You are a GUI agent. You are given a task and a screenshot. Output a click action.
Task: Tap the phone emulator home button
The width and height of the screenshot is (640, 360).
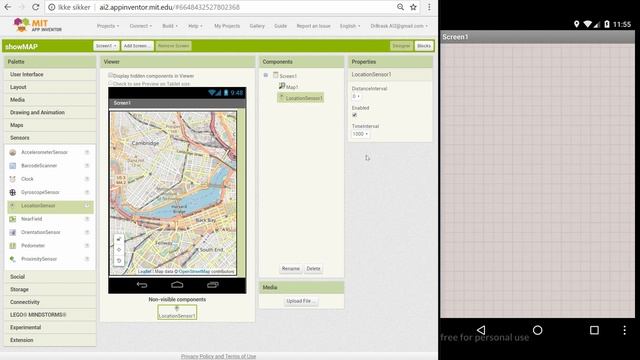(538, 330)
